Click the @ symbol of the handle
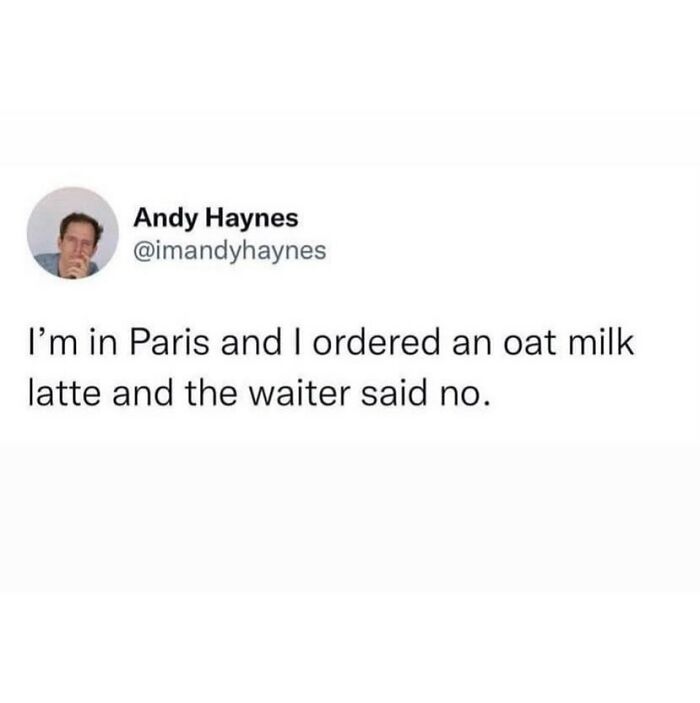700x703 pixels. pos(143,252)
